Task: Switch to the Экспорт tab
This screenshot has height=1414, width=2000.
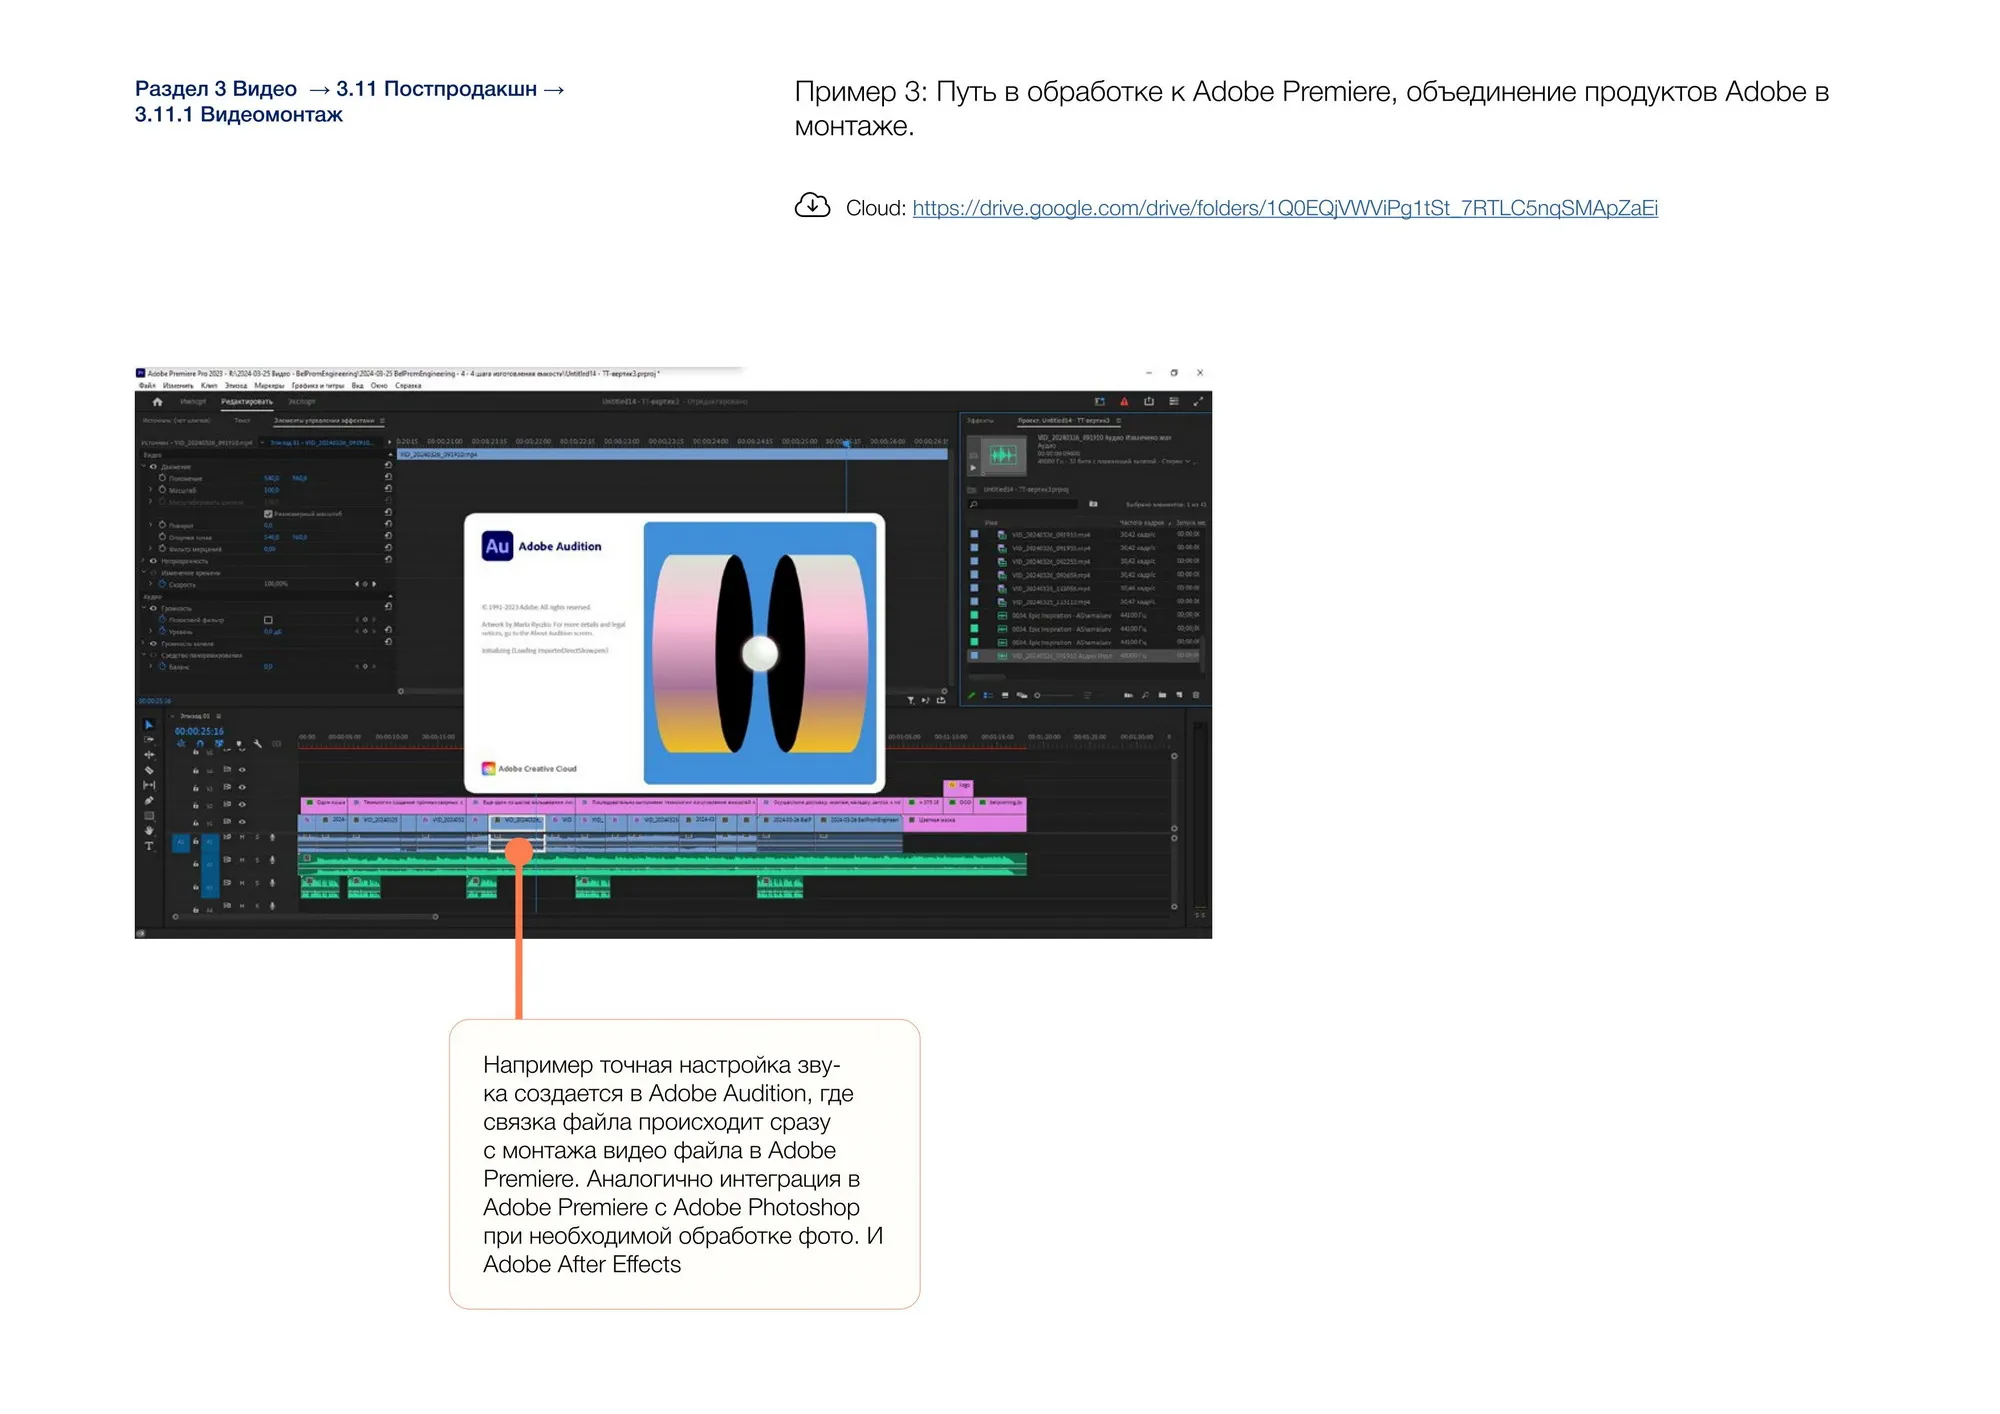Action: click(x=301, y=402)
